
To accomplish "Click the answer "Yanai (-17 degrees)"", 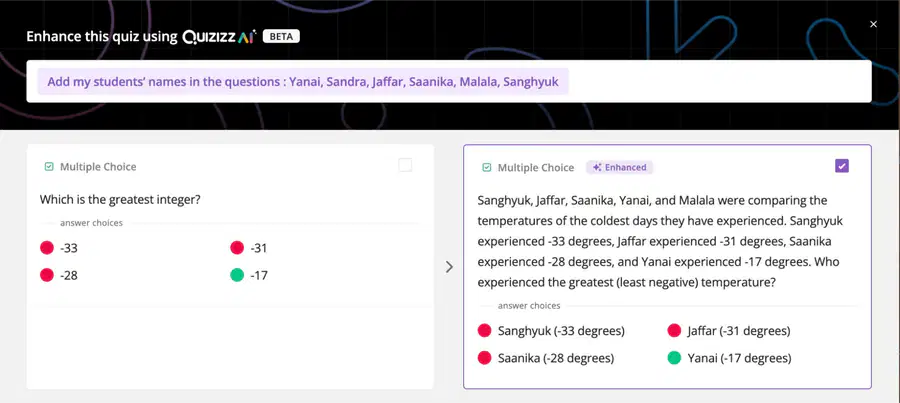I will [739, 358].
